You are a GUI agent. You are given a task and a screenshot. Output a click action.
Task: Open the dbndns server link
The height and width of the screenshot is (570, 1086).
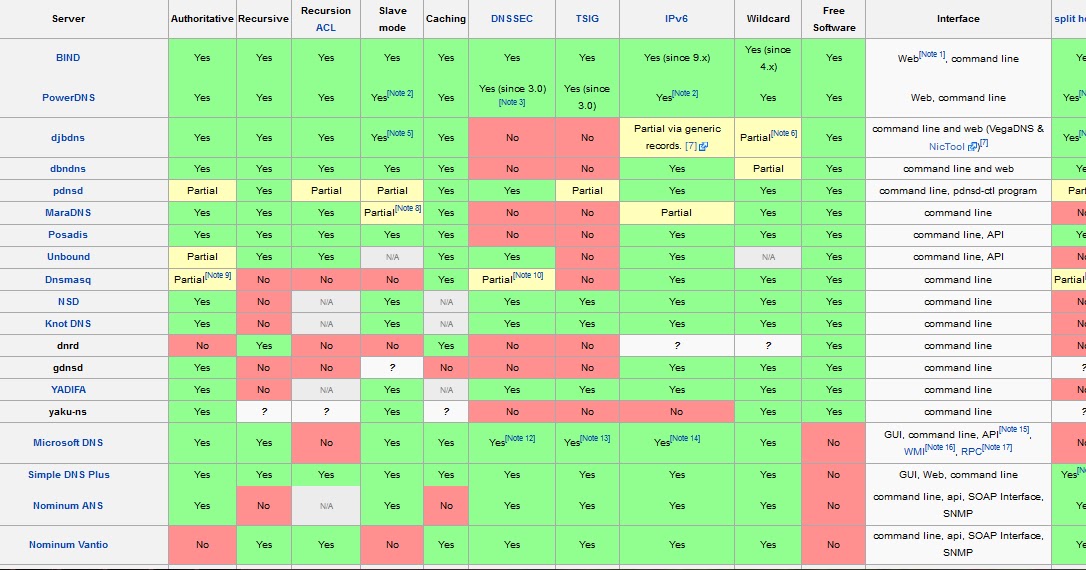(68, 168)
